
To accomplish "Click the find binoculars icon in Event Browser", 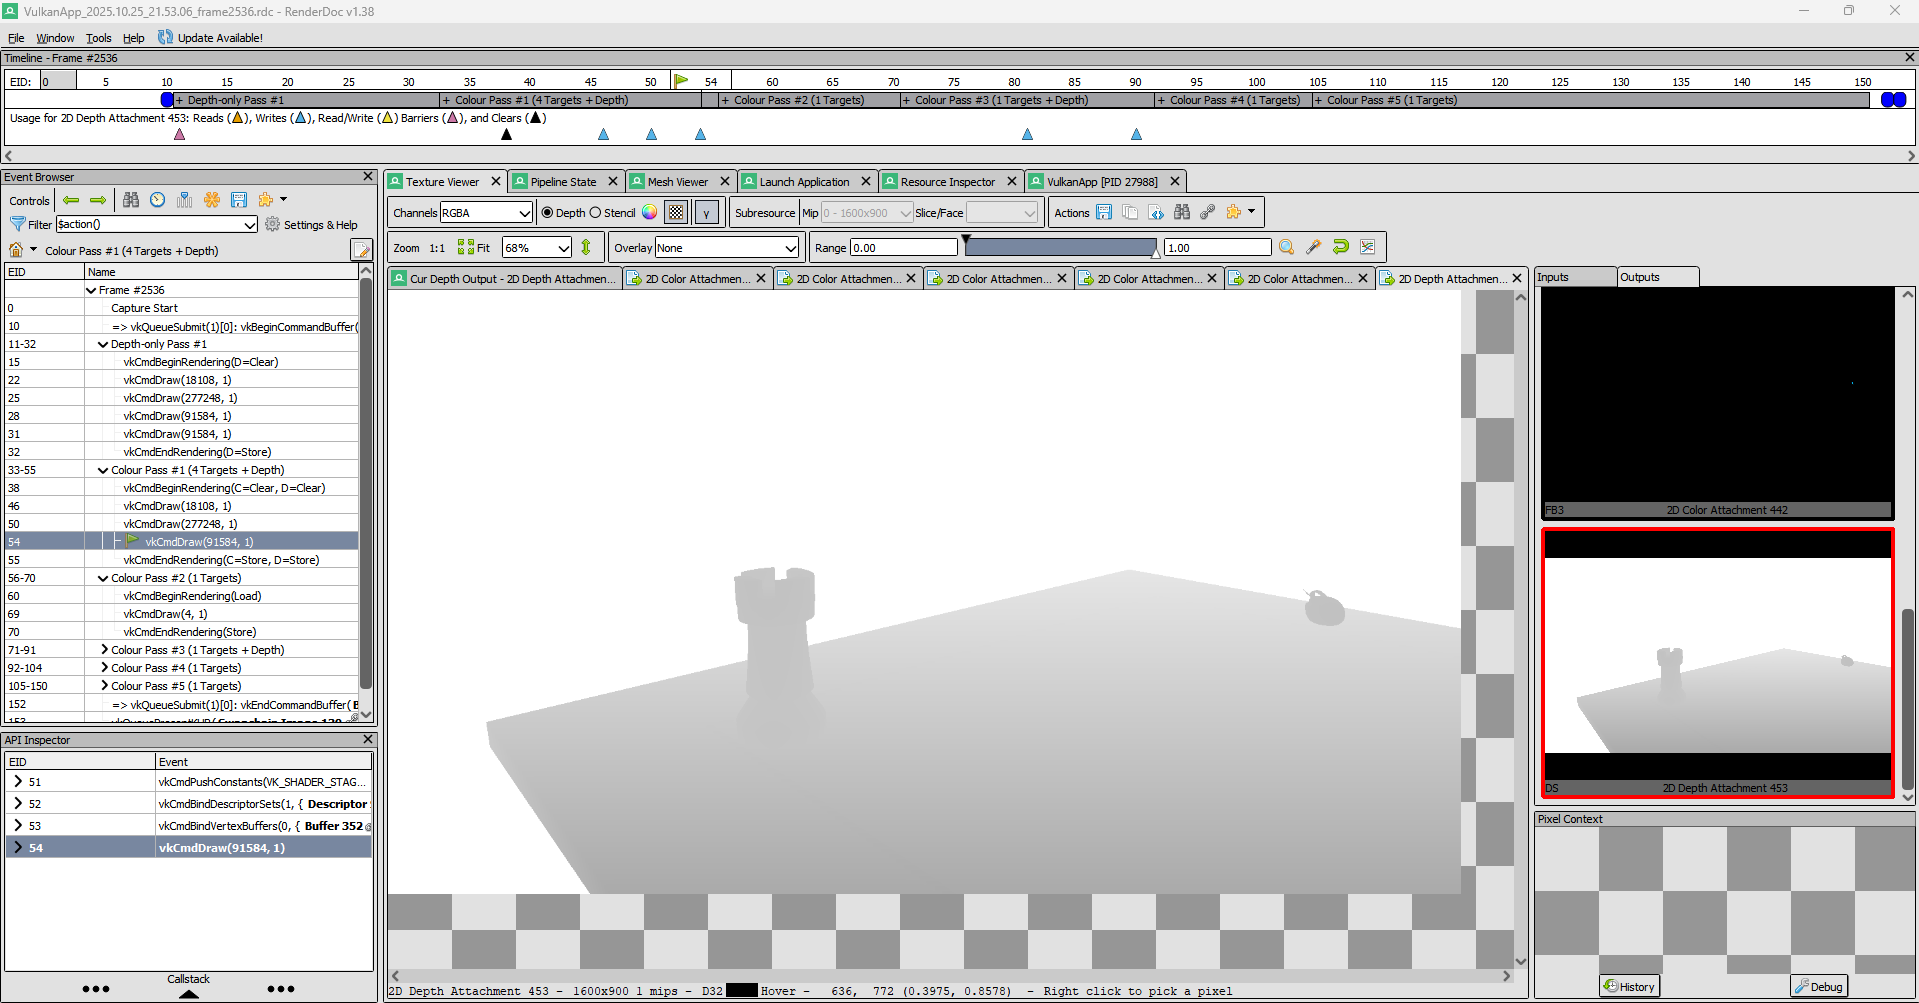I will (131, 200).
